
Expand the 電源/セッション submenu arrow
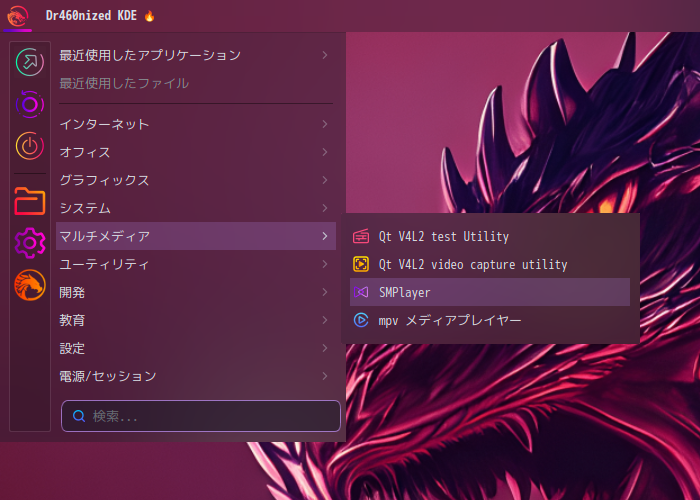[x=325, y=376]
